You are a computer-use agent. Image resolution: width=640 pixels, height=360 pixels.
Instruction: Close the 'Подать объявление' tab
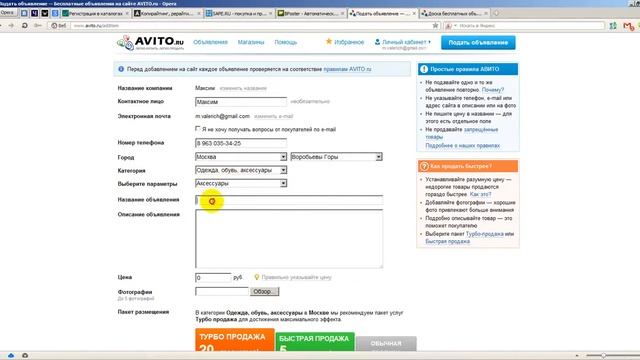[x=414, y=13]
